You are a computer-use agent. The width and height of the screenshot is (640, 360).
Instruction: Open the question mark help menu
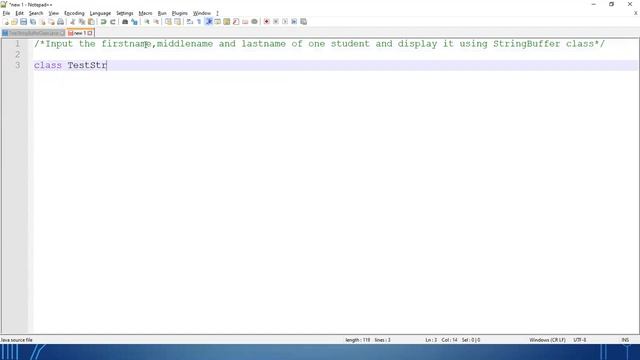[x=217, y=13]
